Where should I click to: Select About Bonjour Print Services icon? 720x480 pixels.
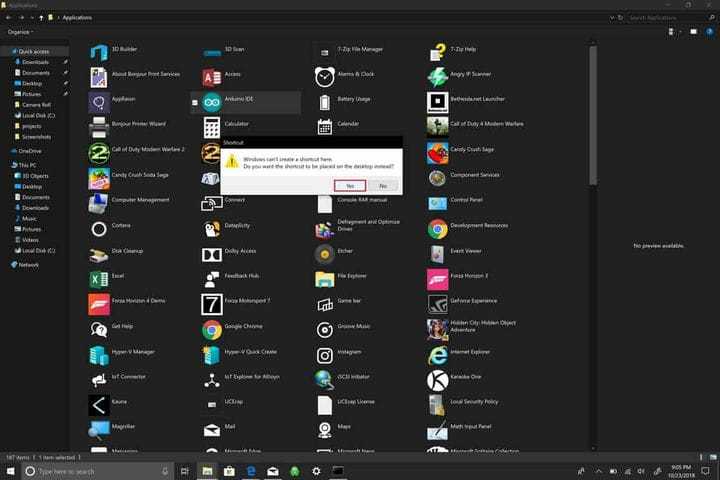[99, 77]
